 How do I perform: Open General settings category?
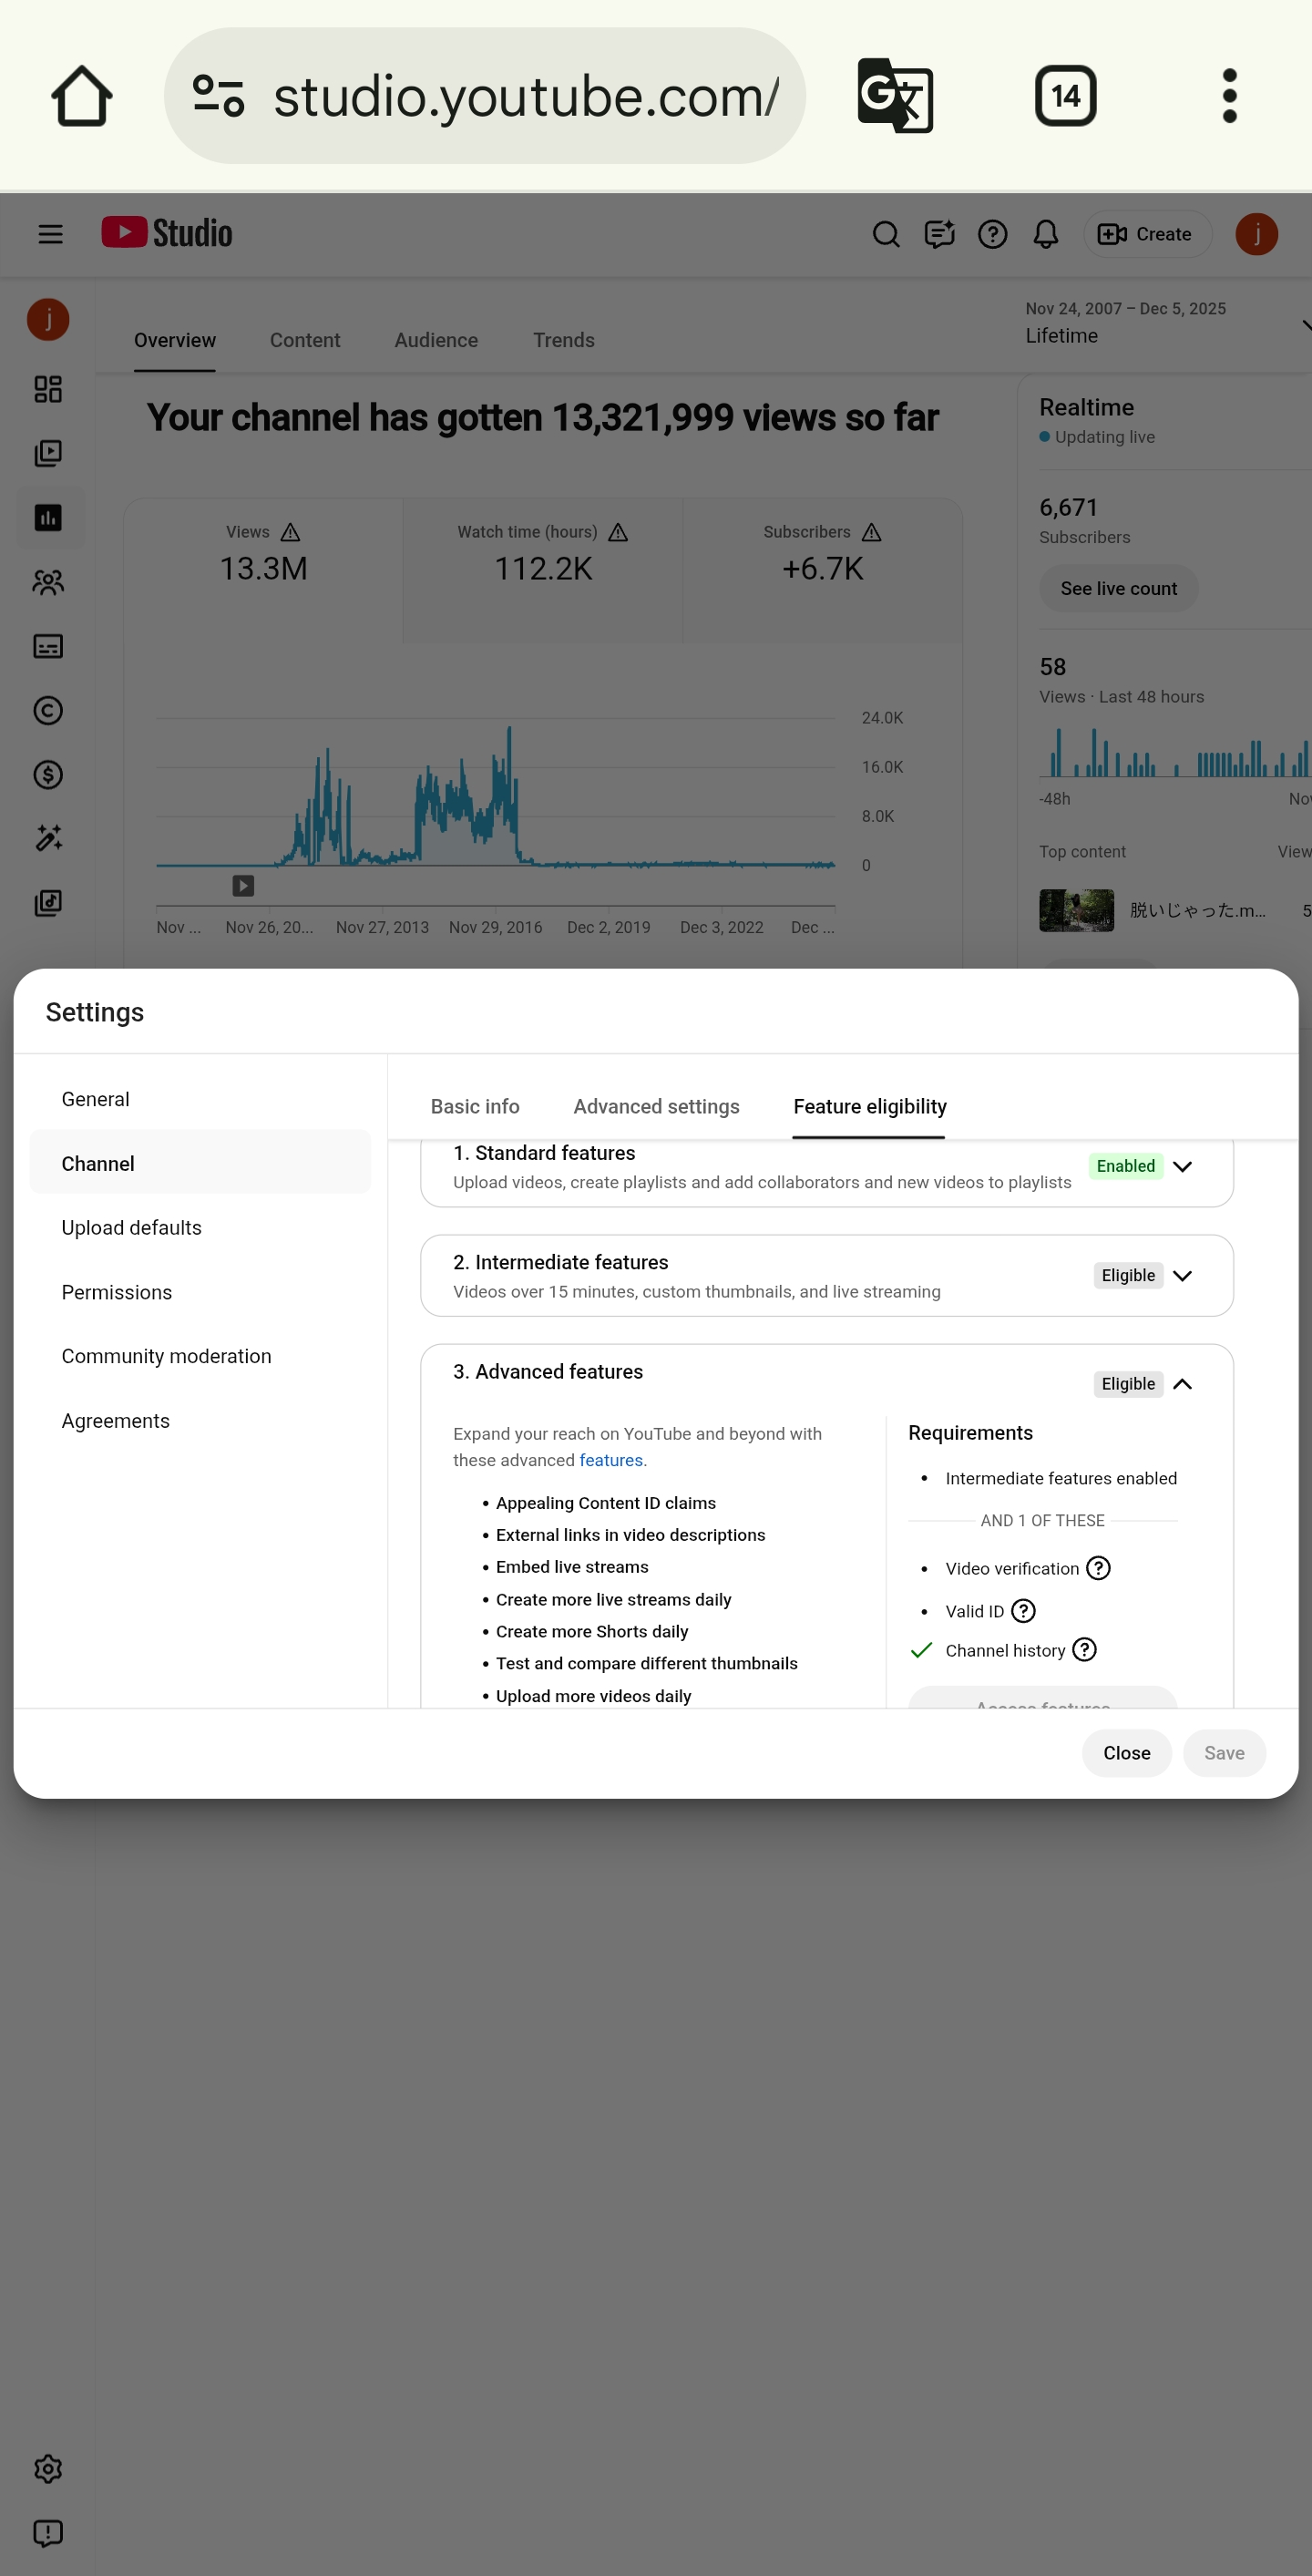coord(200,1099)
